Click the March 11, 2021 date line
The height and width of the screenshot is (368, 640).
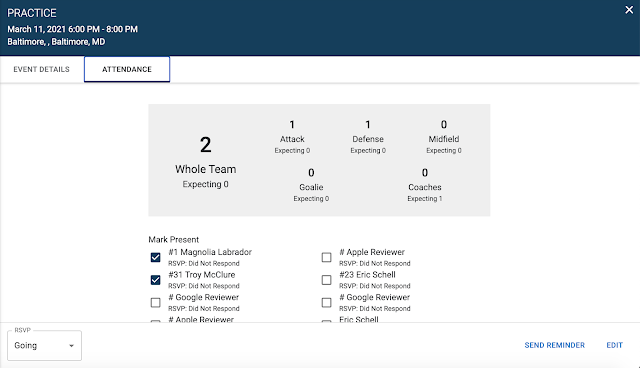pos(72,29)
